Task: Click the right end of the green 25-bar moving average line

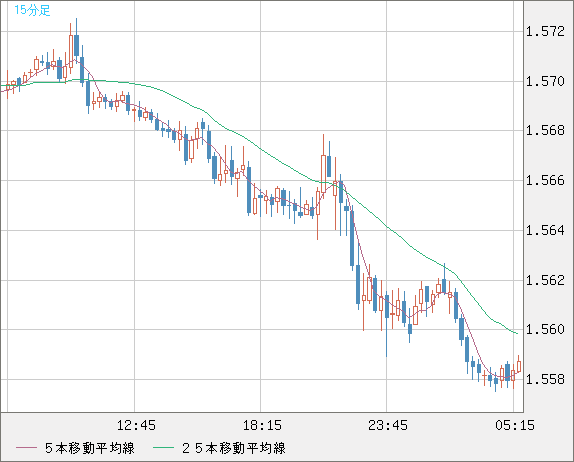Action: [517, 333]
